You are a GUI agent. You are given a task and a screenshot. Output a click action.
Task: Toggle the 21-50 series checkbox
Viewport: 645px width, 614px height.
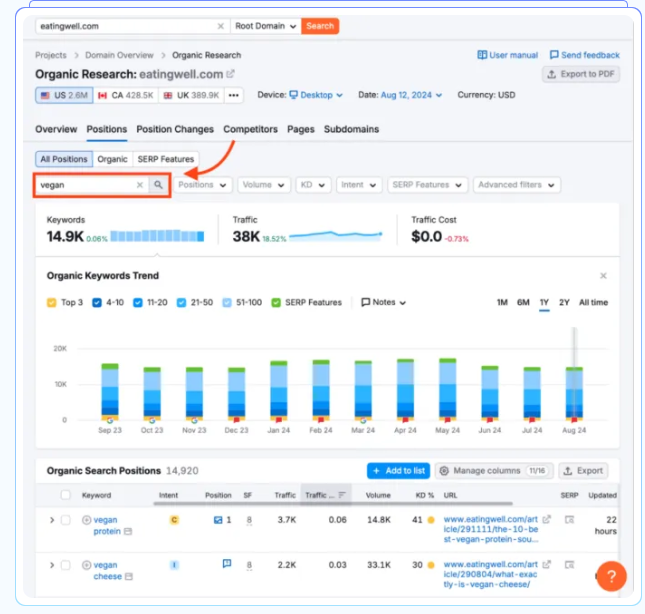[x=181, y=303]
